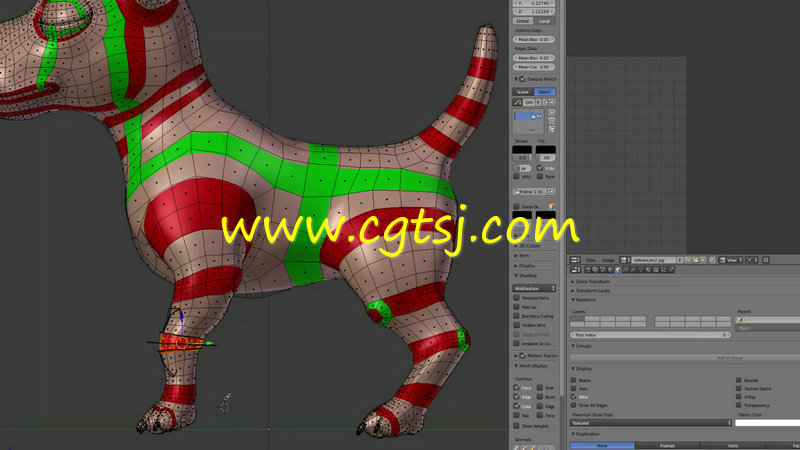Open the Image menu in image editor
The image size is (800, 450).
608,260
